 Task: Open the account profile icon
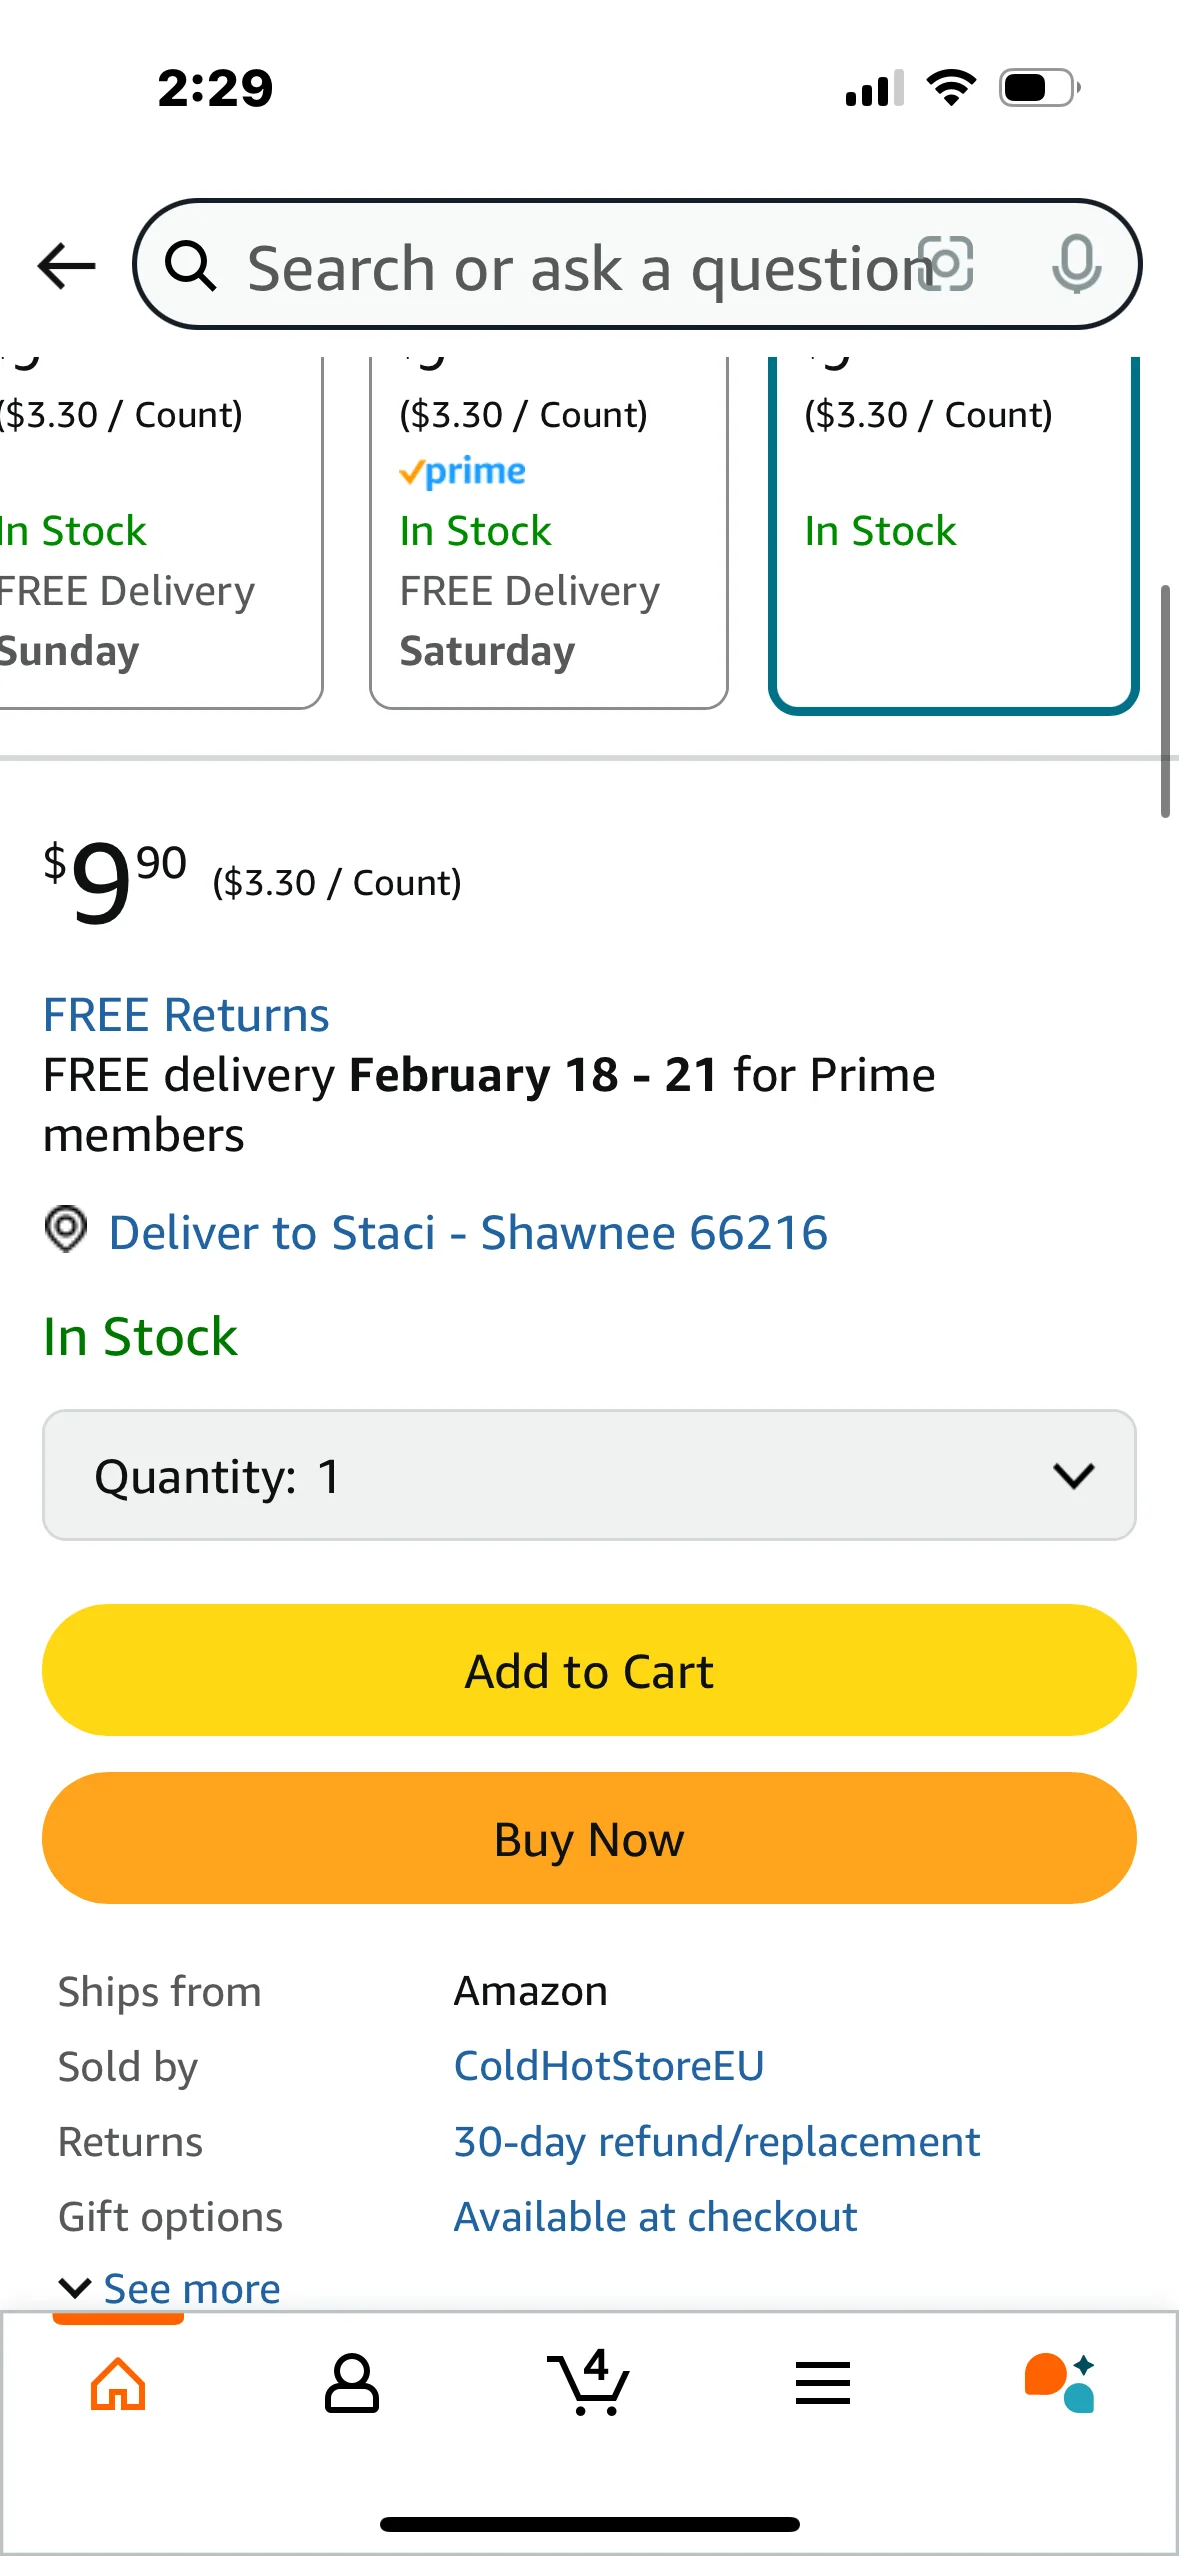point(352,2384)
